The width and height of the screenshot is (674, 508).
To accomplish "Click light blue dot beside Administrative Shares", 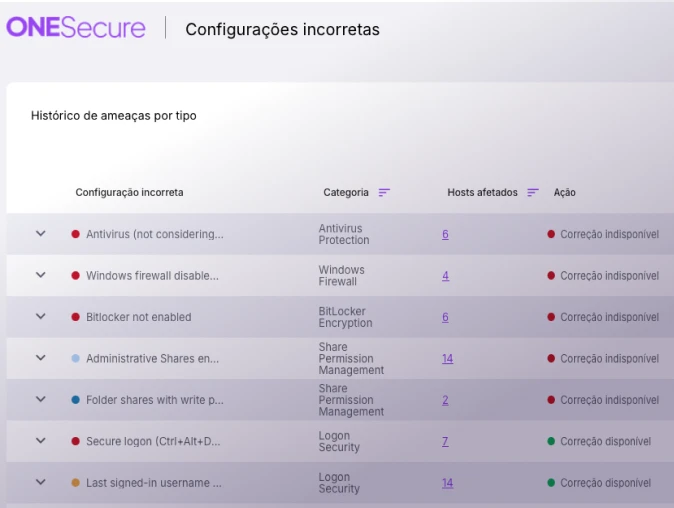I will (75, 358).
